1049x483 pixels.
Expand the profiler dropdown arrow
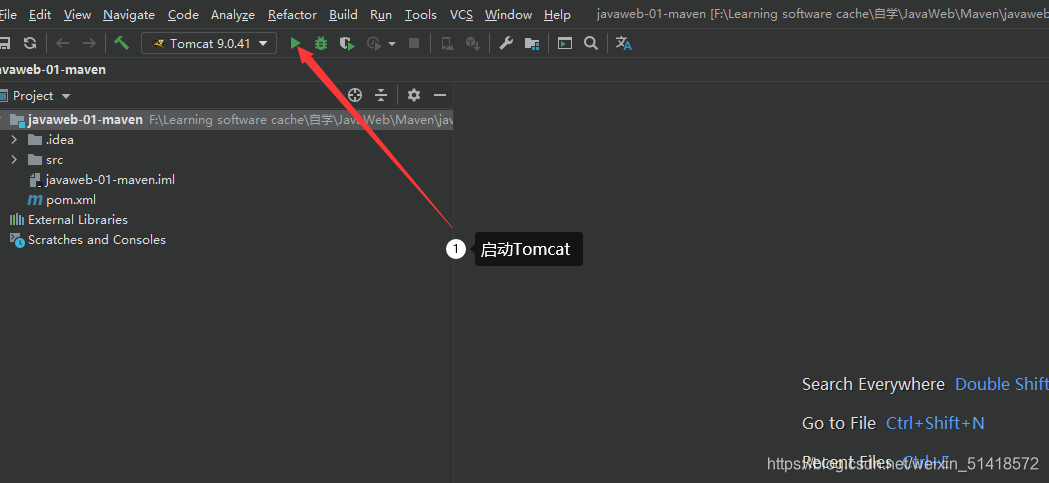tap(392, 44)
